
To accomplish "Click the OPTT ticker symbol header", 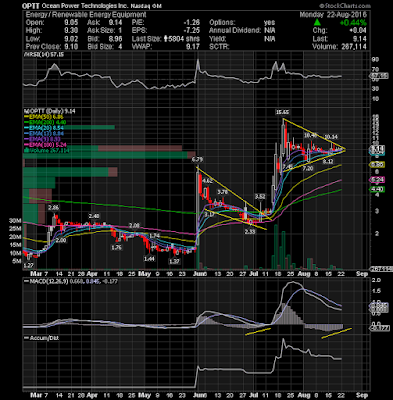I will [x=31, y=6].
